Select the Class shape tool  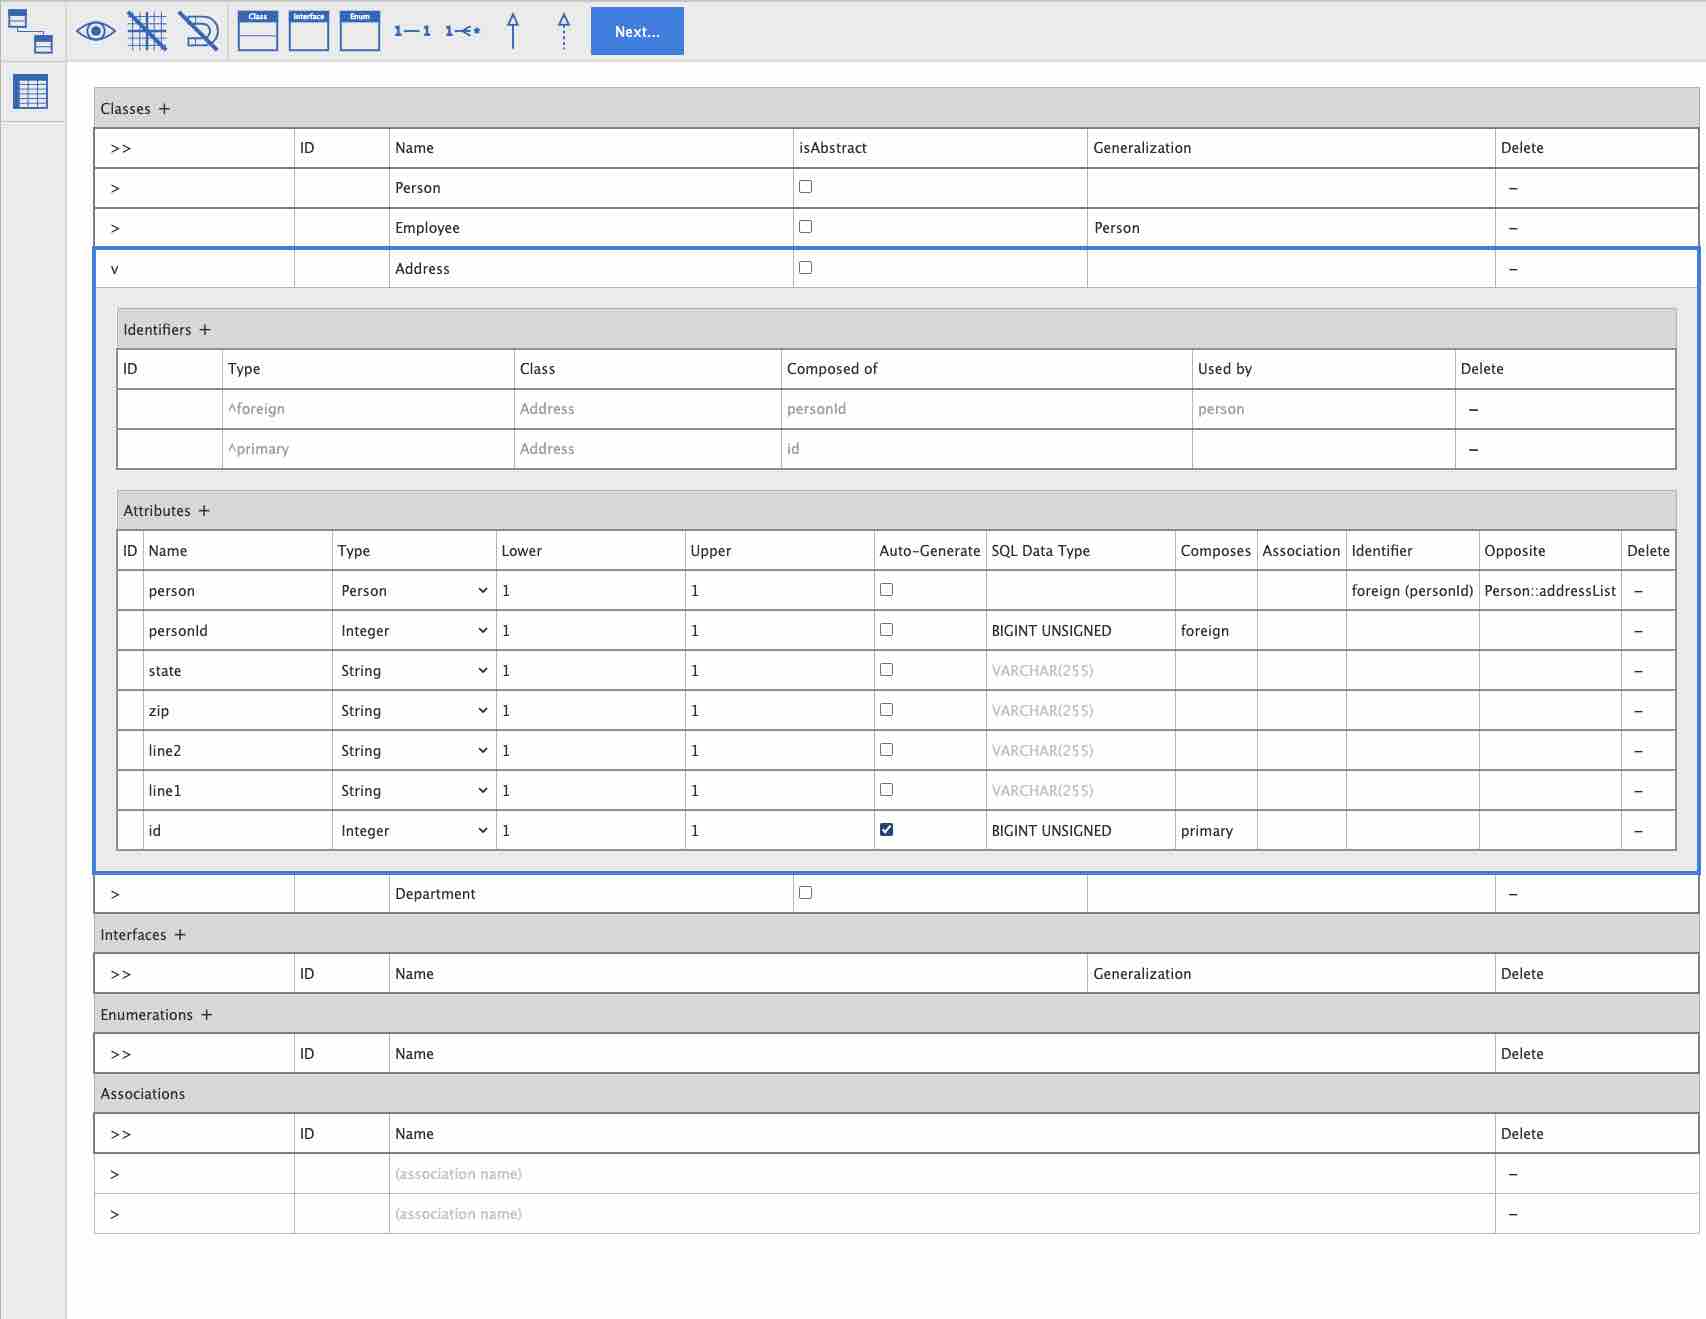tap(258, 31)
